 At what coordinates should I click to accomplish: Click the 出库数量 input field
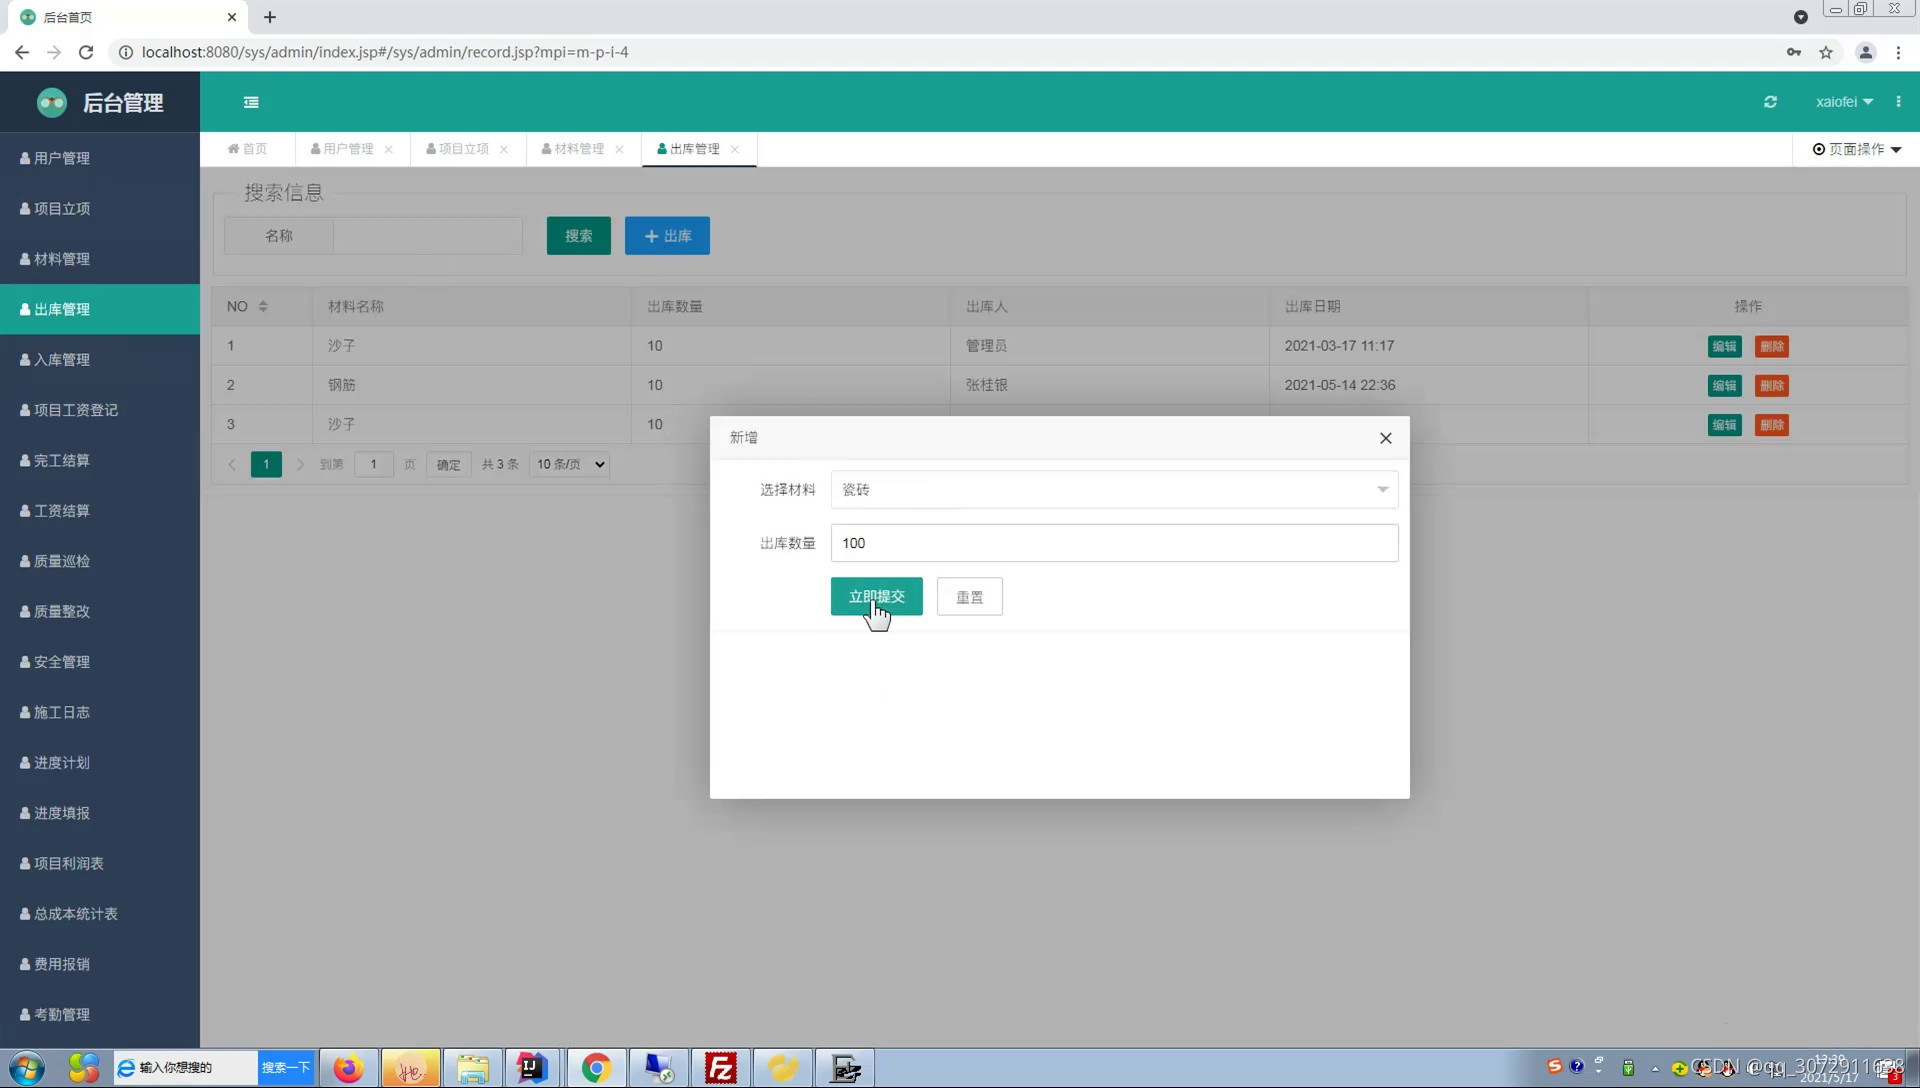pos(1114,543)
